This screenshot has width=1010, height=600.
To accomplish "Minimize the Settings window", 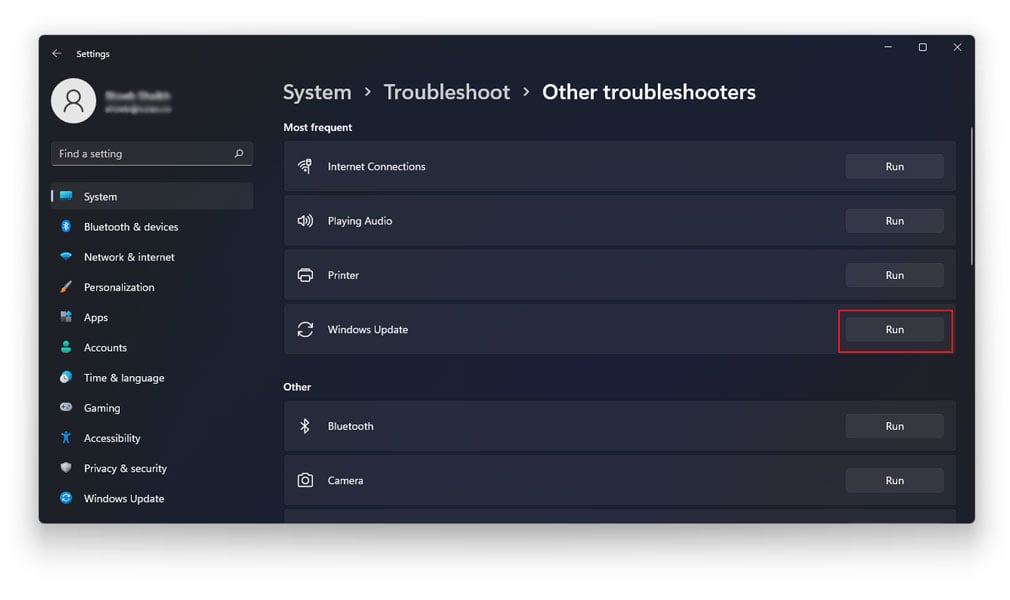I will point(888,47).
